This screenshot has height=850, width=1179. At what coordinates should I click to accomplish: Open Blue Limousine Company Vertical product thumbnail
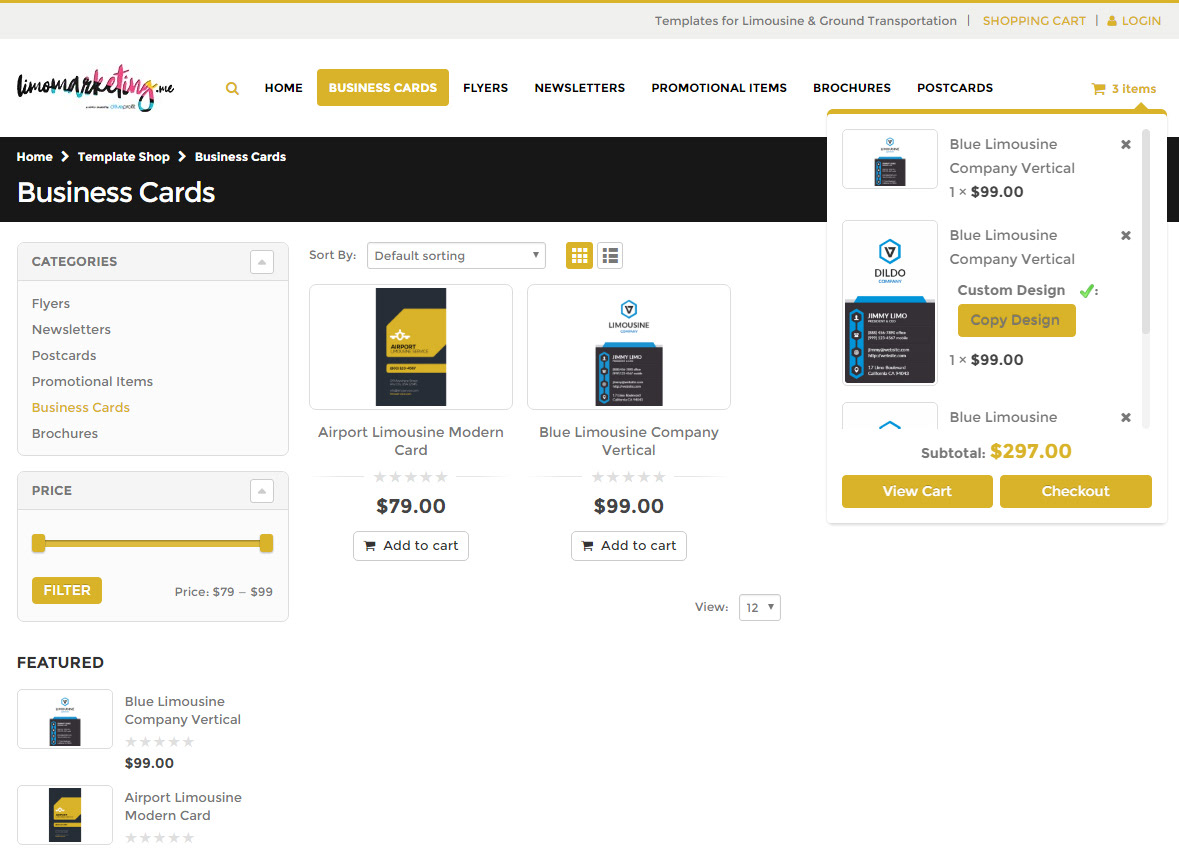click(629, 347)
